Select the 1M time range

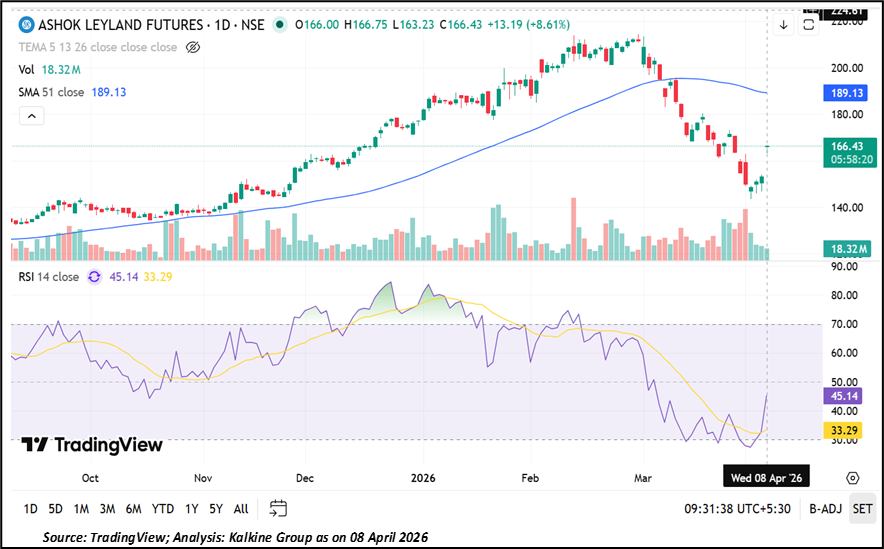coord(81,508)
